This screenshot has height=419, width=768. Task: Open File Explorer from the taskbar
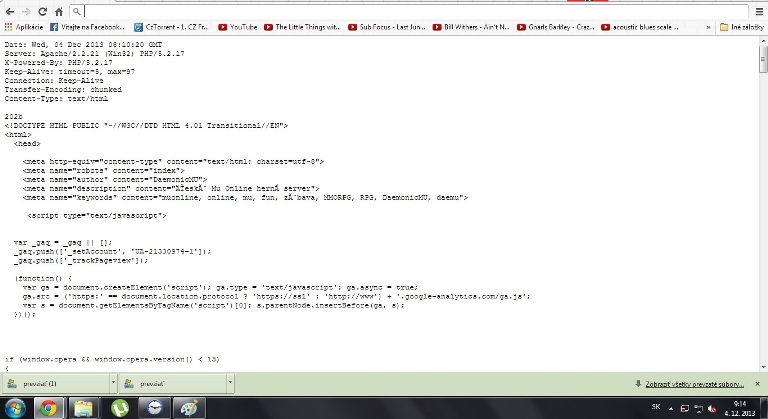[x=84, y=407]
